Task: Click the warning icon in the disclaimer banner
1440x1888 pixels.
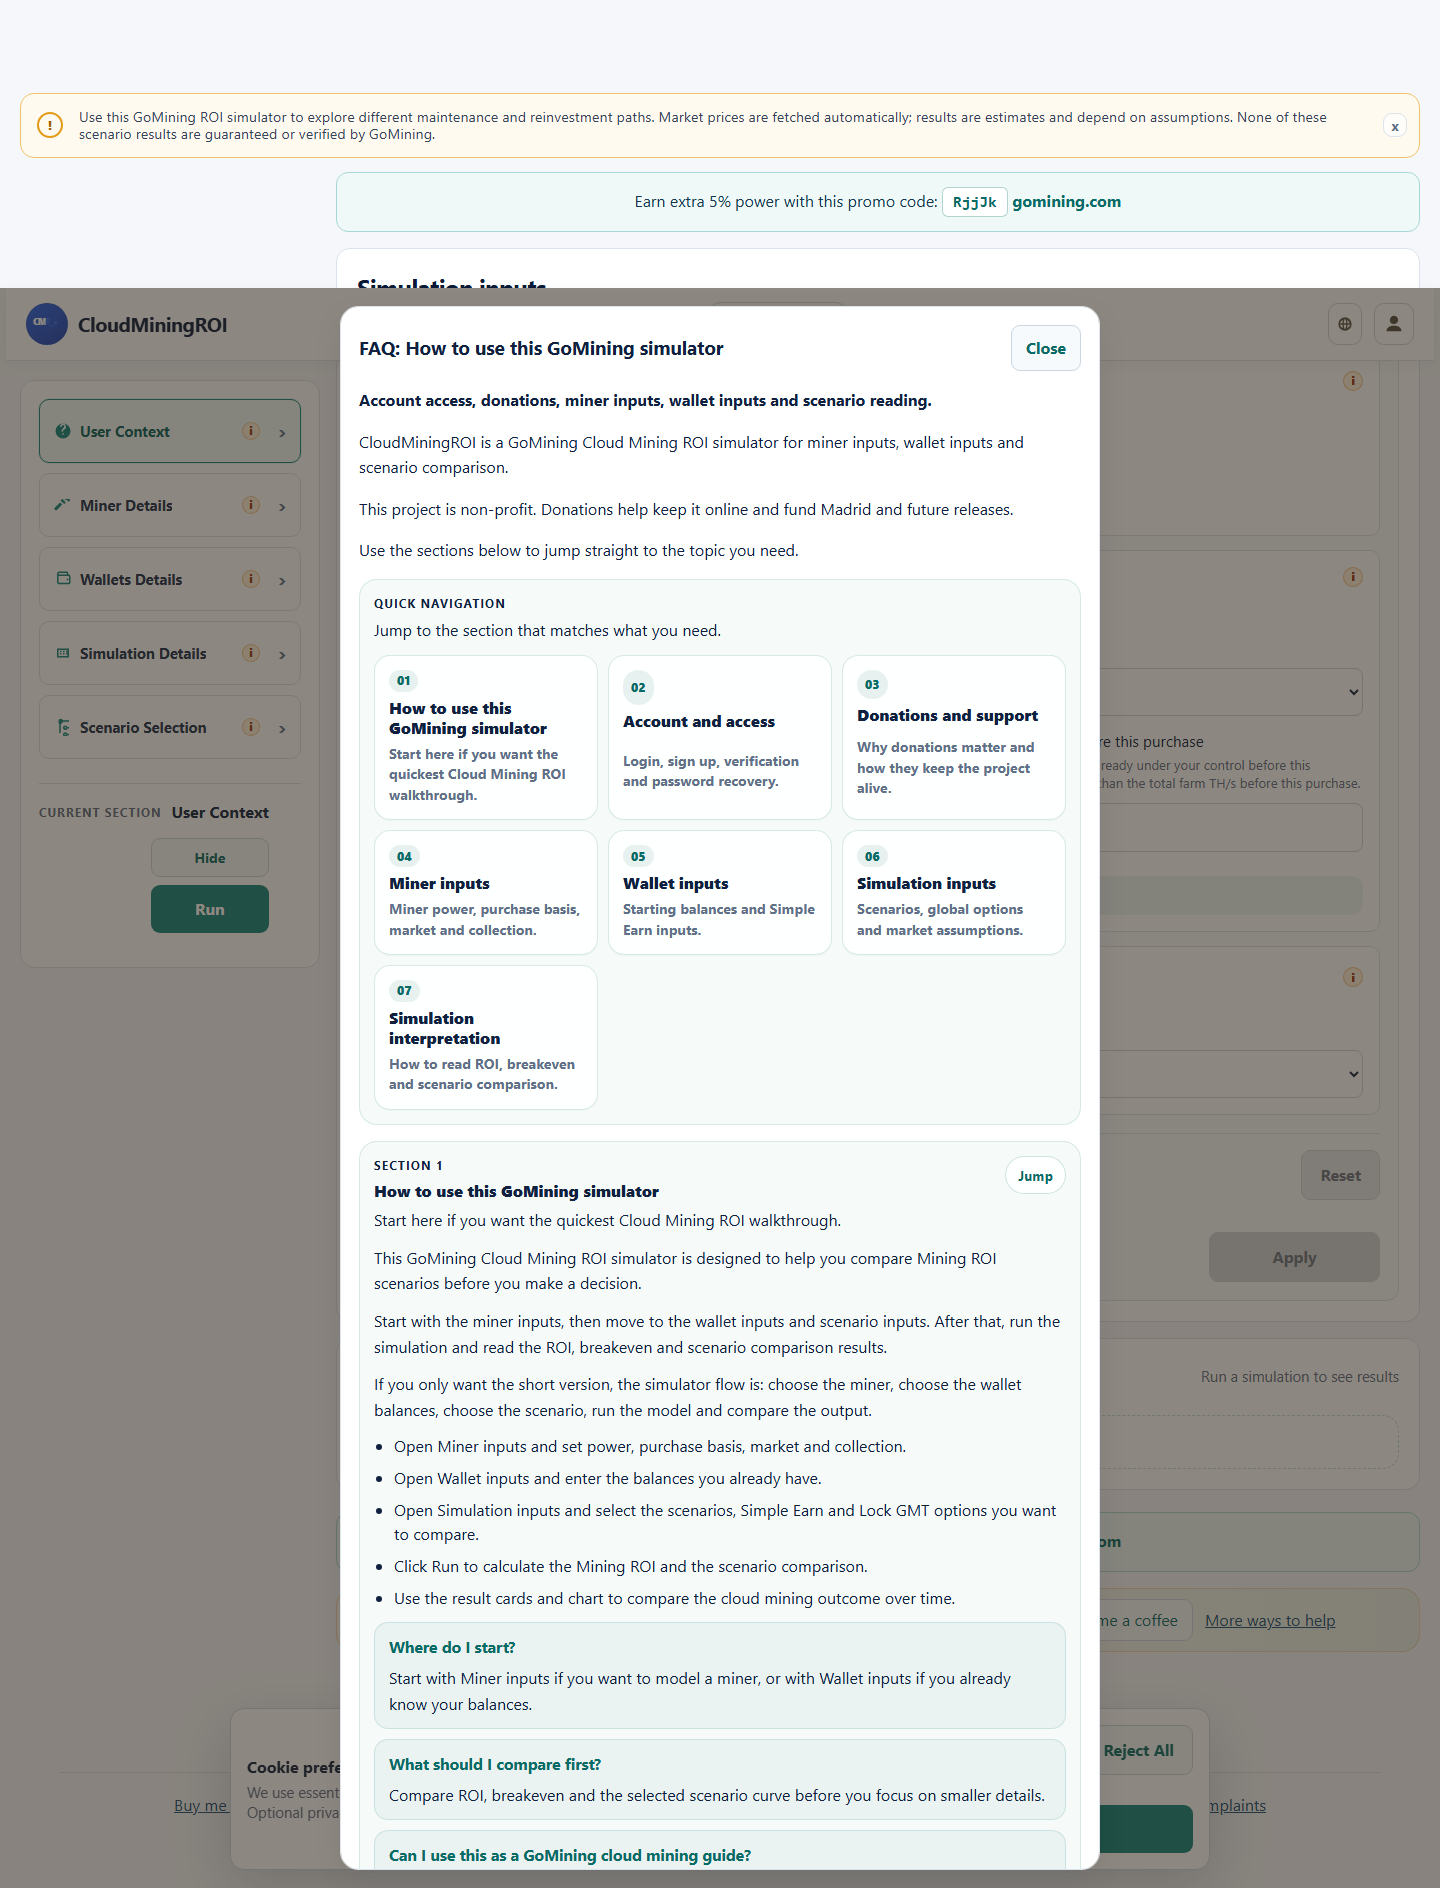Action: pyautogui.click(x=49, y=125)
